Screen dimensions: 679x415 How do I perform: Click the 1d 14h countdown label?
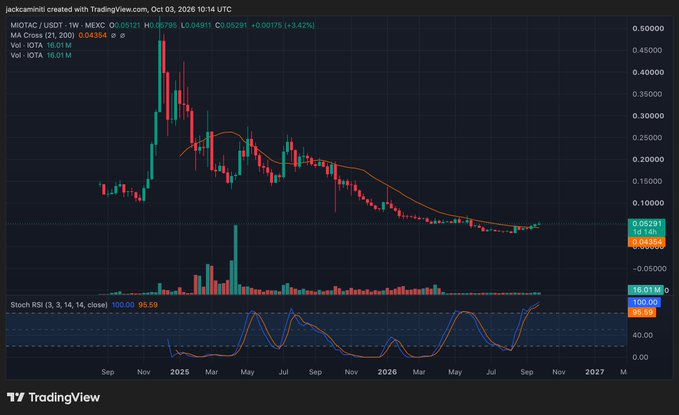coord(645,232)
